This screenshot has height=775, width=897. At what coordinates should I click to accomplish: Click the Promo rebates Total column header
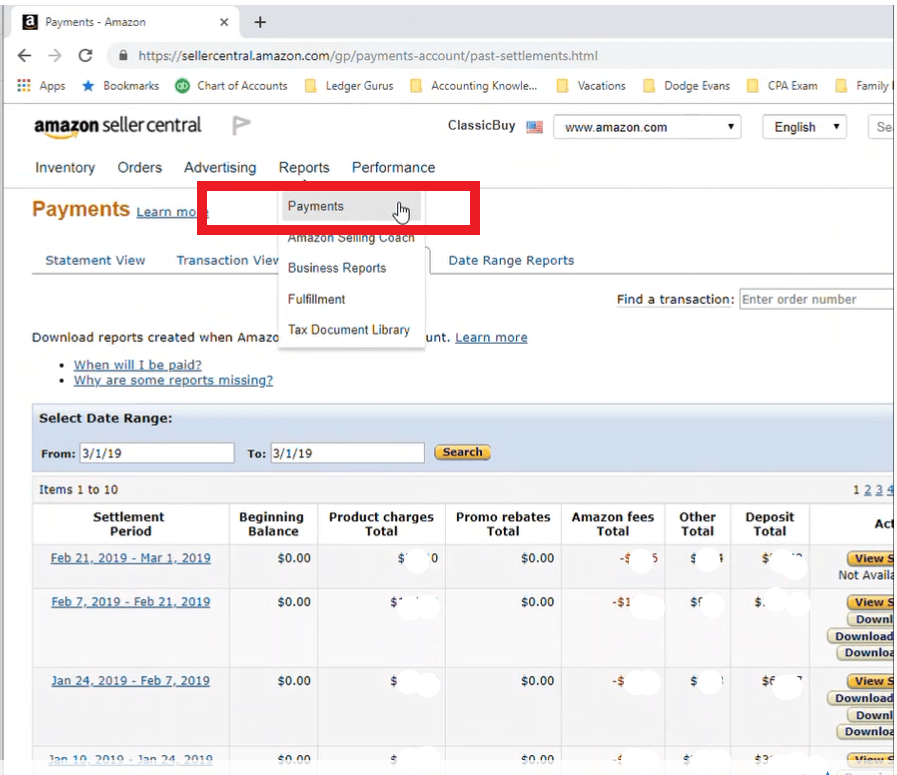(x=503, y=524)
